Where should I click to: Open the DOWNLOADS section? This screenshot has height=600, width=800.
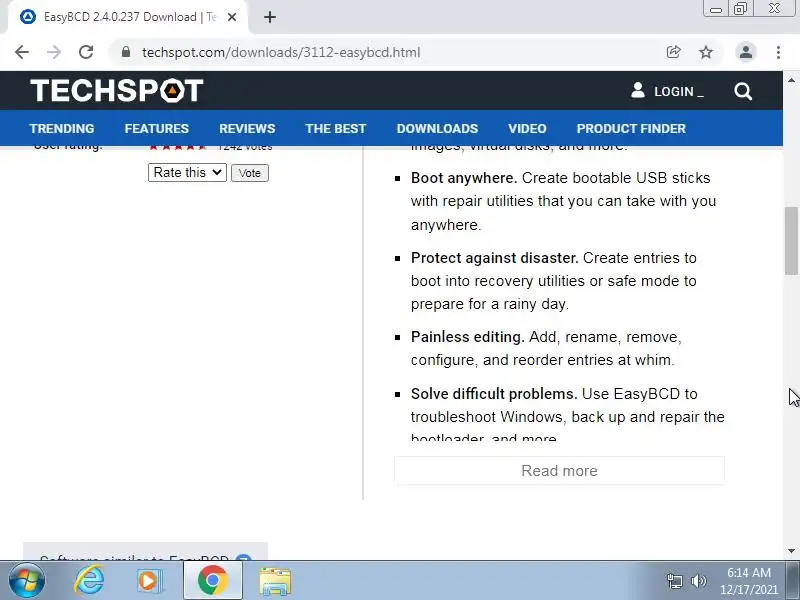(x=437, y=129)
